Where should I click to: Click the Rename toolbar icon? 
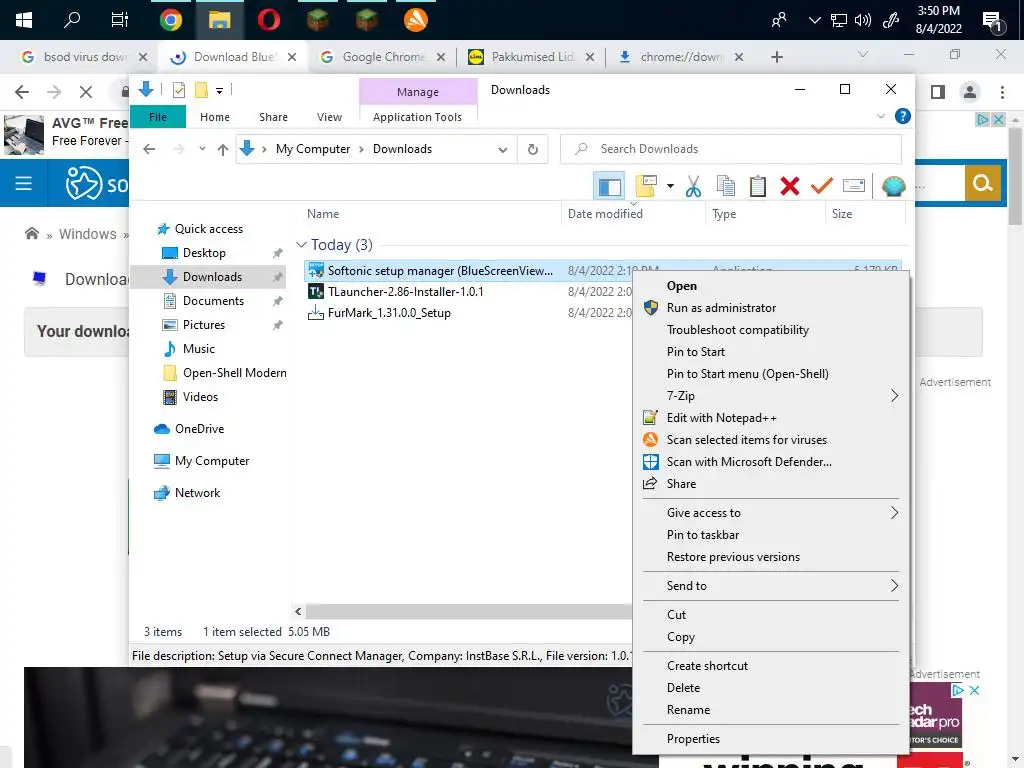tap(854, 186)
